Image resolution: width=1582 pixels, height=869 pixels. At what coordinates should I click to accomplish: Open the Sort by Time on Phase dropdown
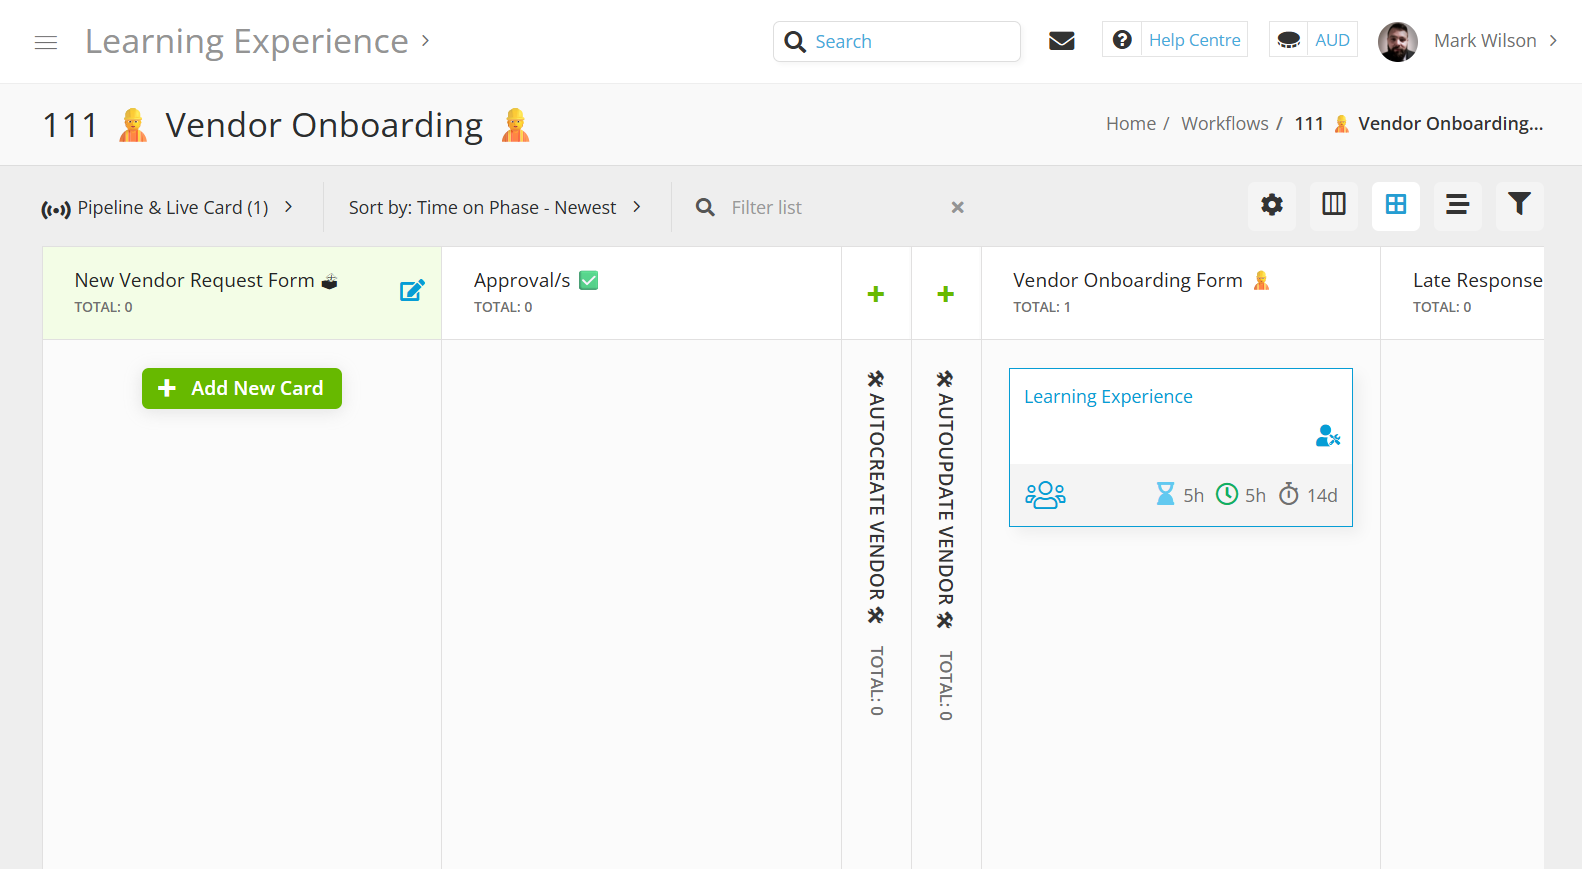[x=494, y=208]
